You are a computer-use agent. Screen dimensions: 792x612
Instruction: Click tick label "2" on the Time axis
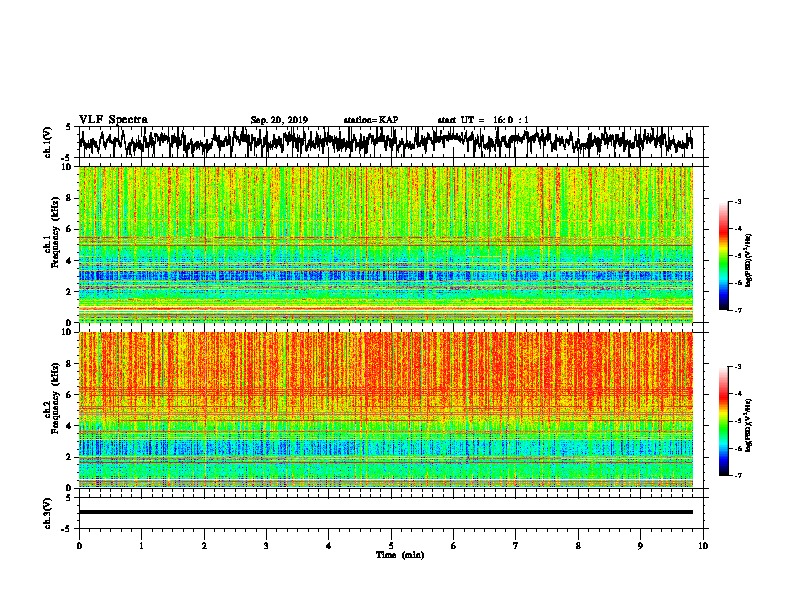(204, 546)
